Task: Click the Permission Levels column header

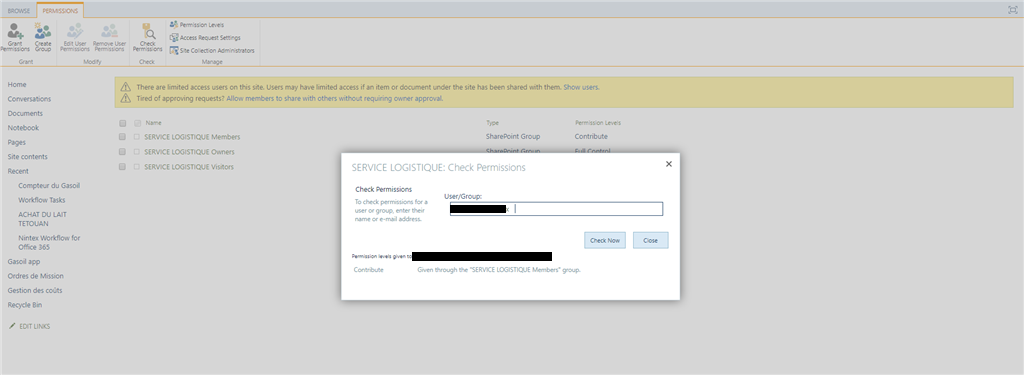Action: tap(598, 123)
